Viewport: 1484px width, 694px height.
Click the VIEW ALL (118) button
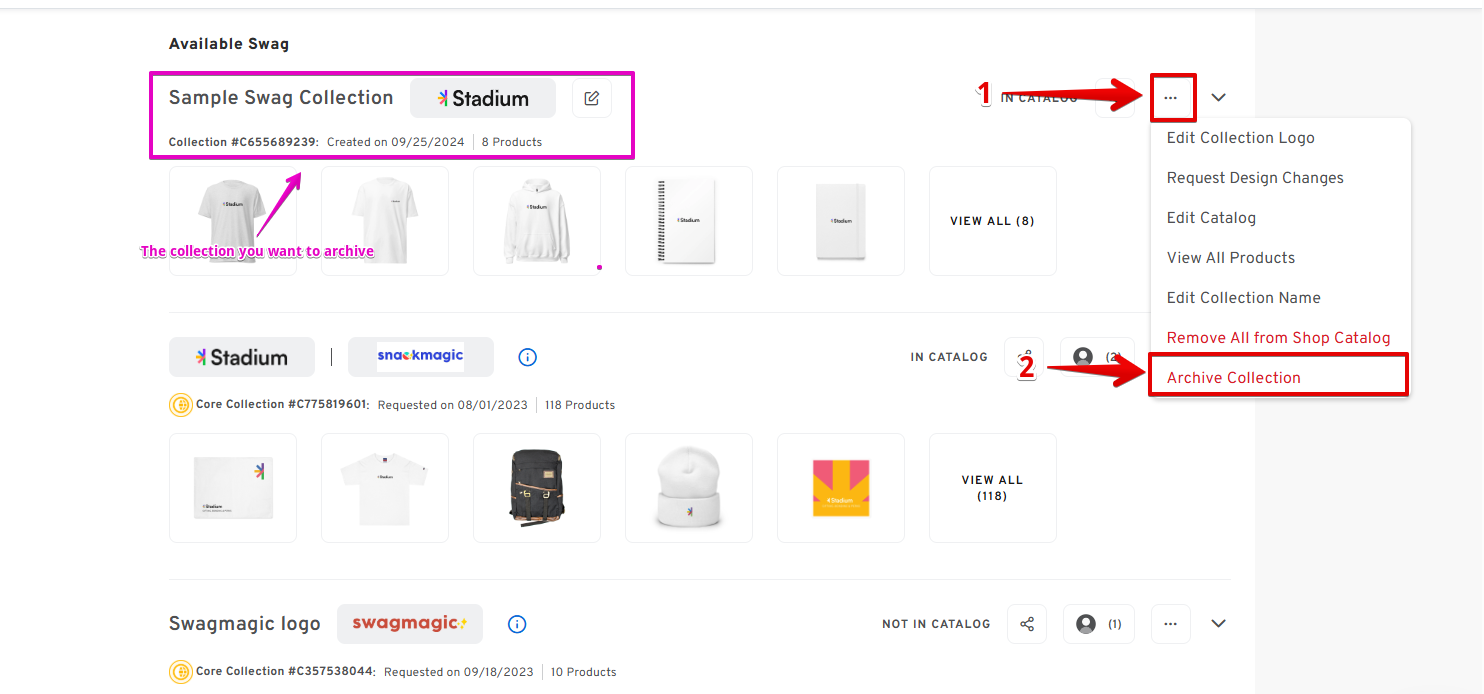pyautogui.click(x=992, y=488)
